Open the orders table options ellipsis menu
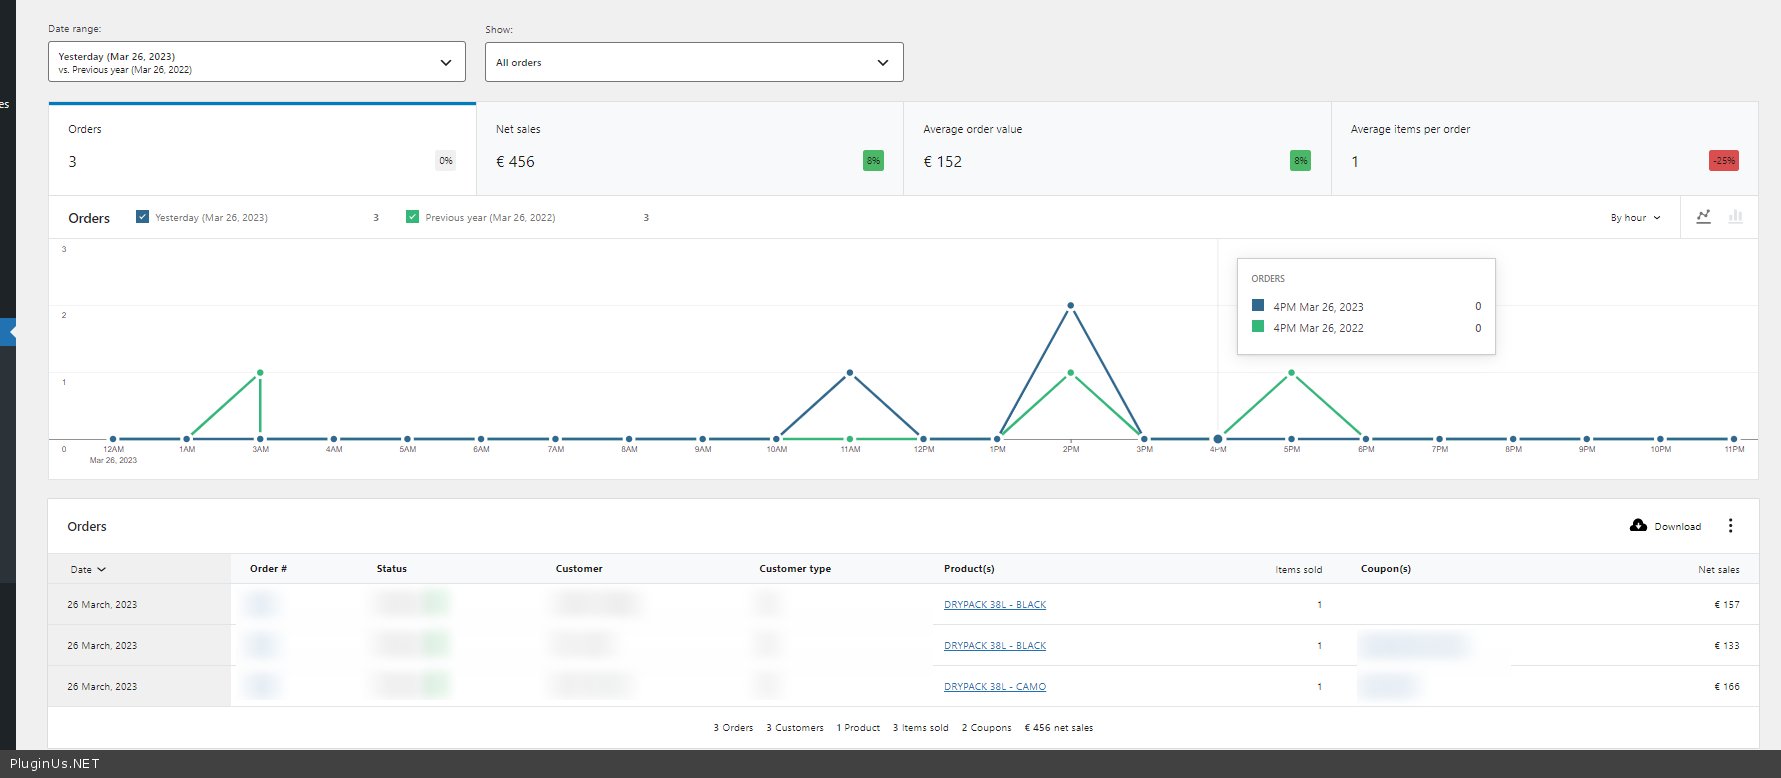Image resolution: width=1781 pixels, height=778 pixels. [1730, 526]
